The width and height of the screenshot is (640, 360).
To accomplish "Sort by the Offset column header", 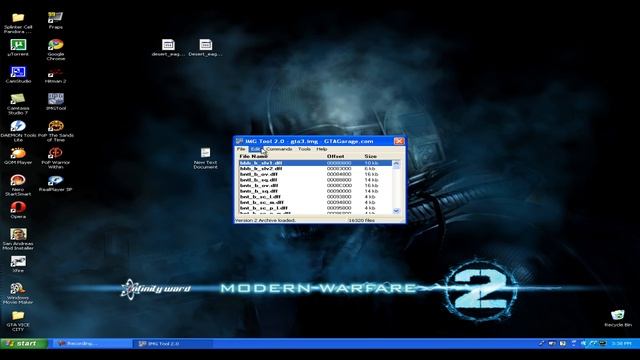I will pyautogui.click(x=336, y=156).
